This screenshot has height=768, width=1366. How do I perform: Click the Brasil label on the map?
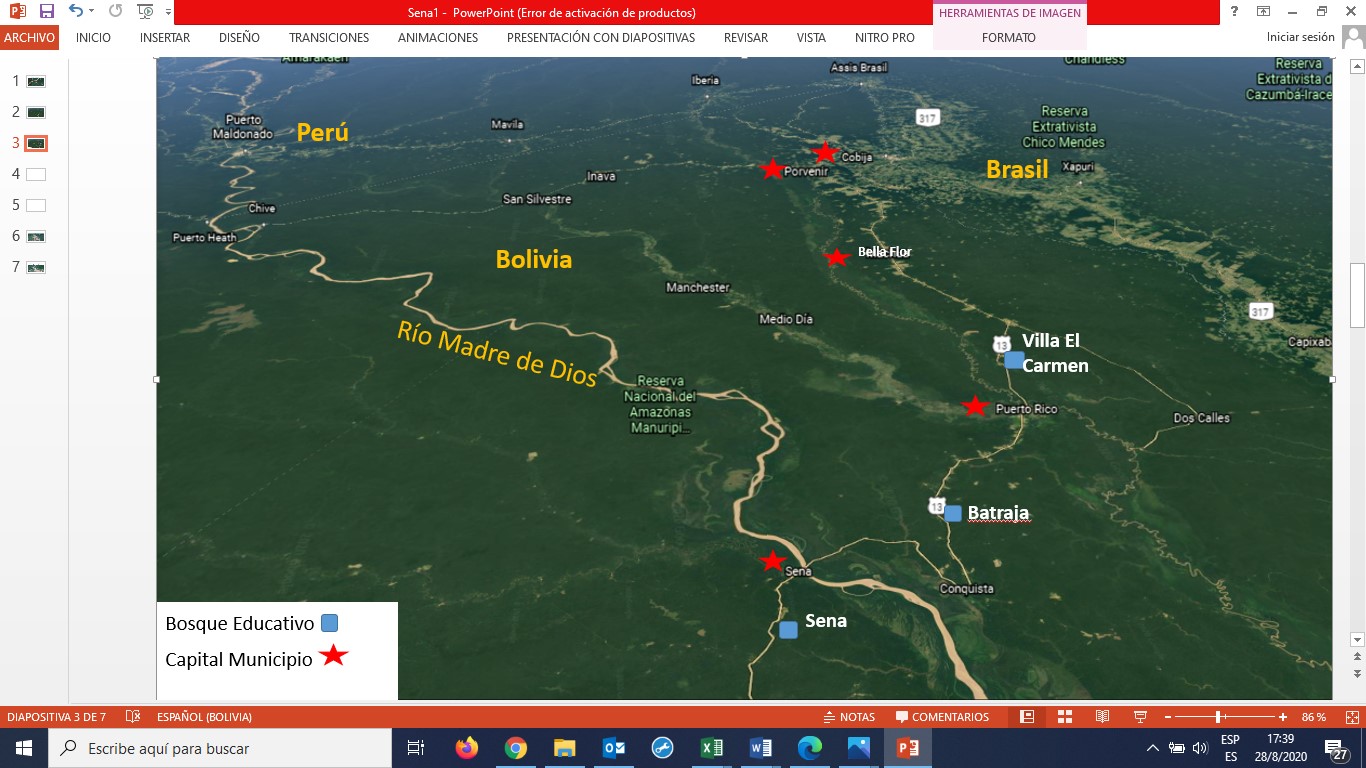pos(1017,170)
